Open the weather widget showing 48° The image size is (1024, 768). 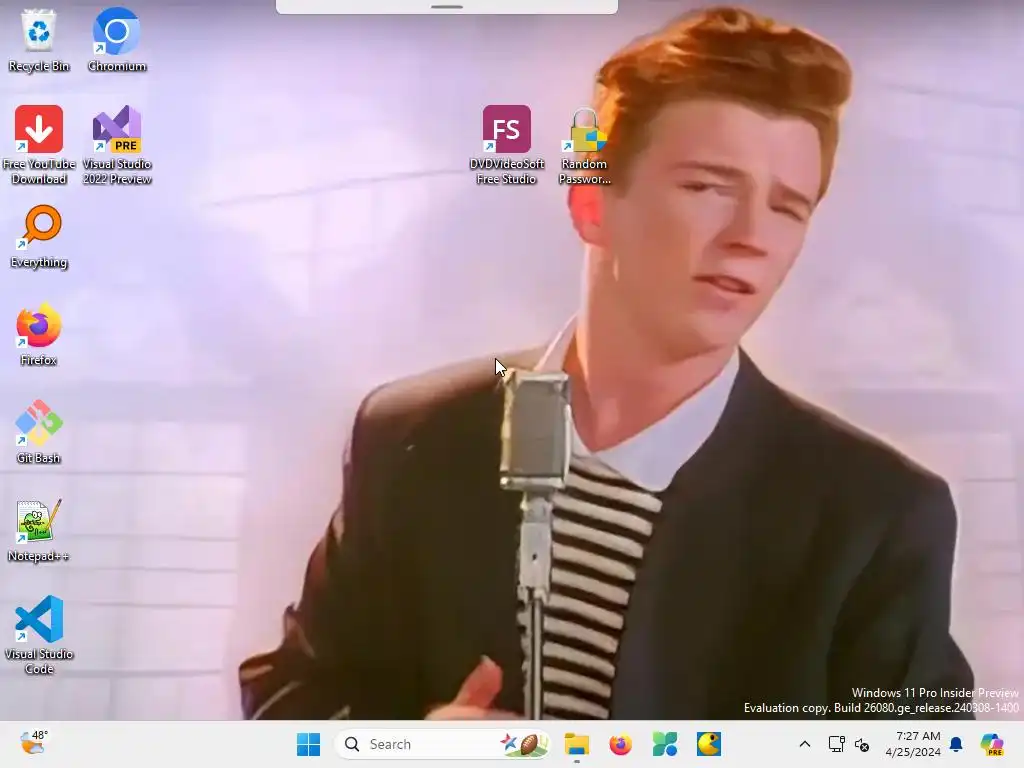(x=33, y=743)
